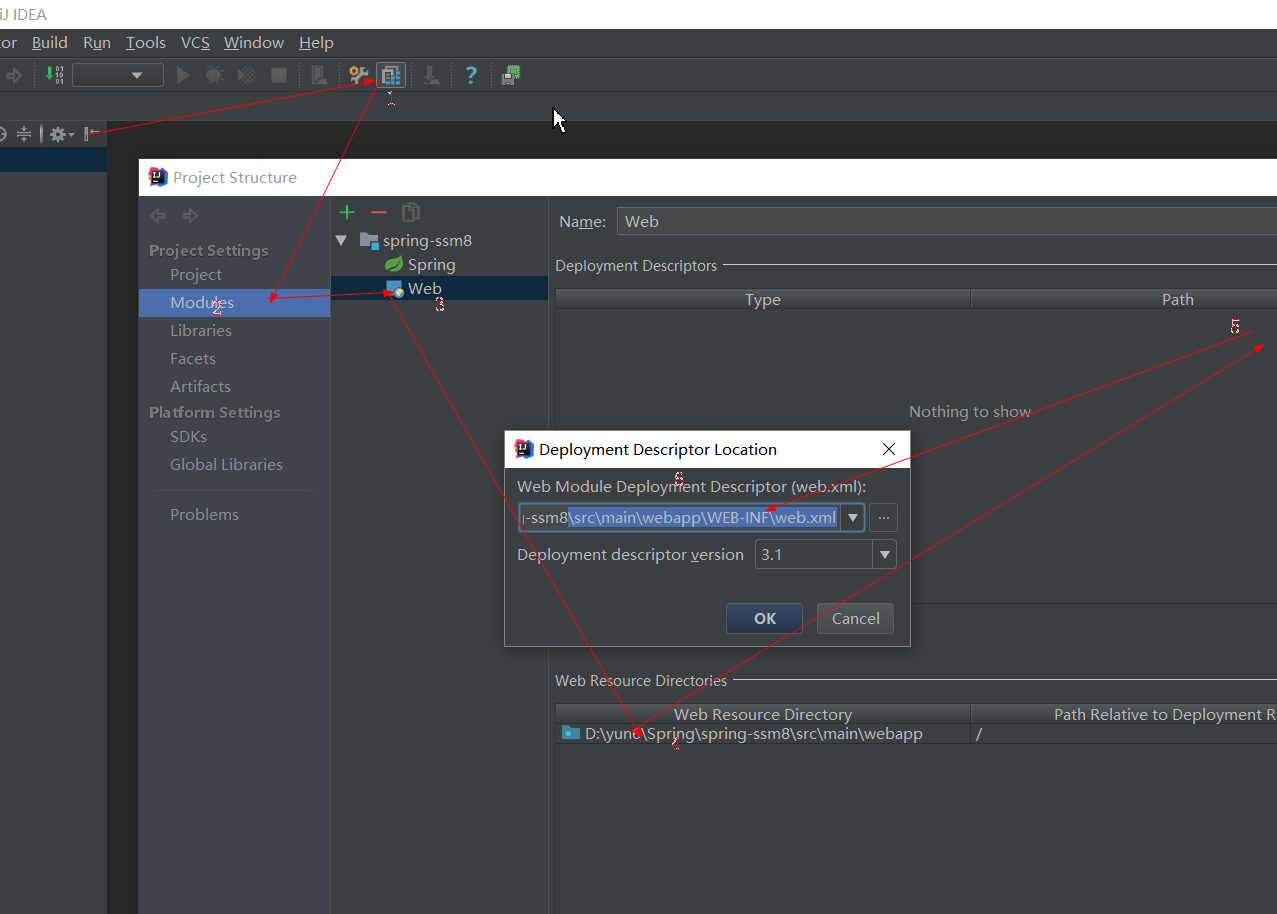
Task: Click the blue question mark Help icon
Action: pyautogui.click(x=471, y=75)
